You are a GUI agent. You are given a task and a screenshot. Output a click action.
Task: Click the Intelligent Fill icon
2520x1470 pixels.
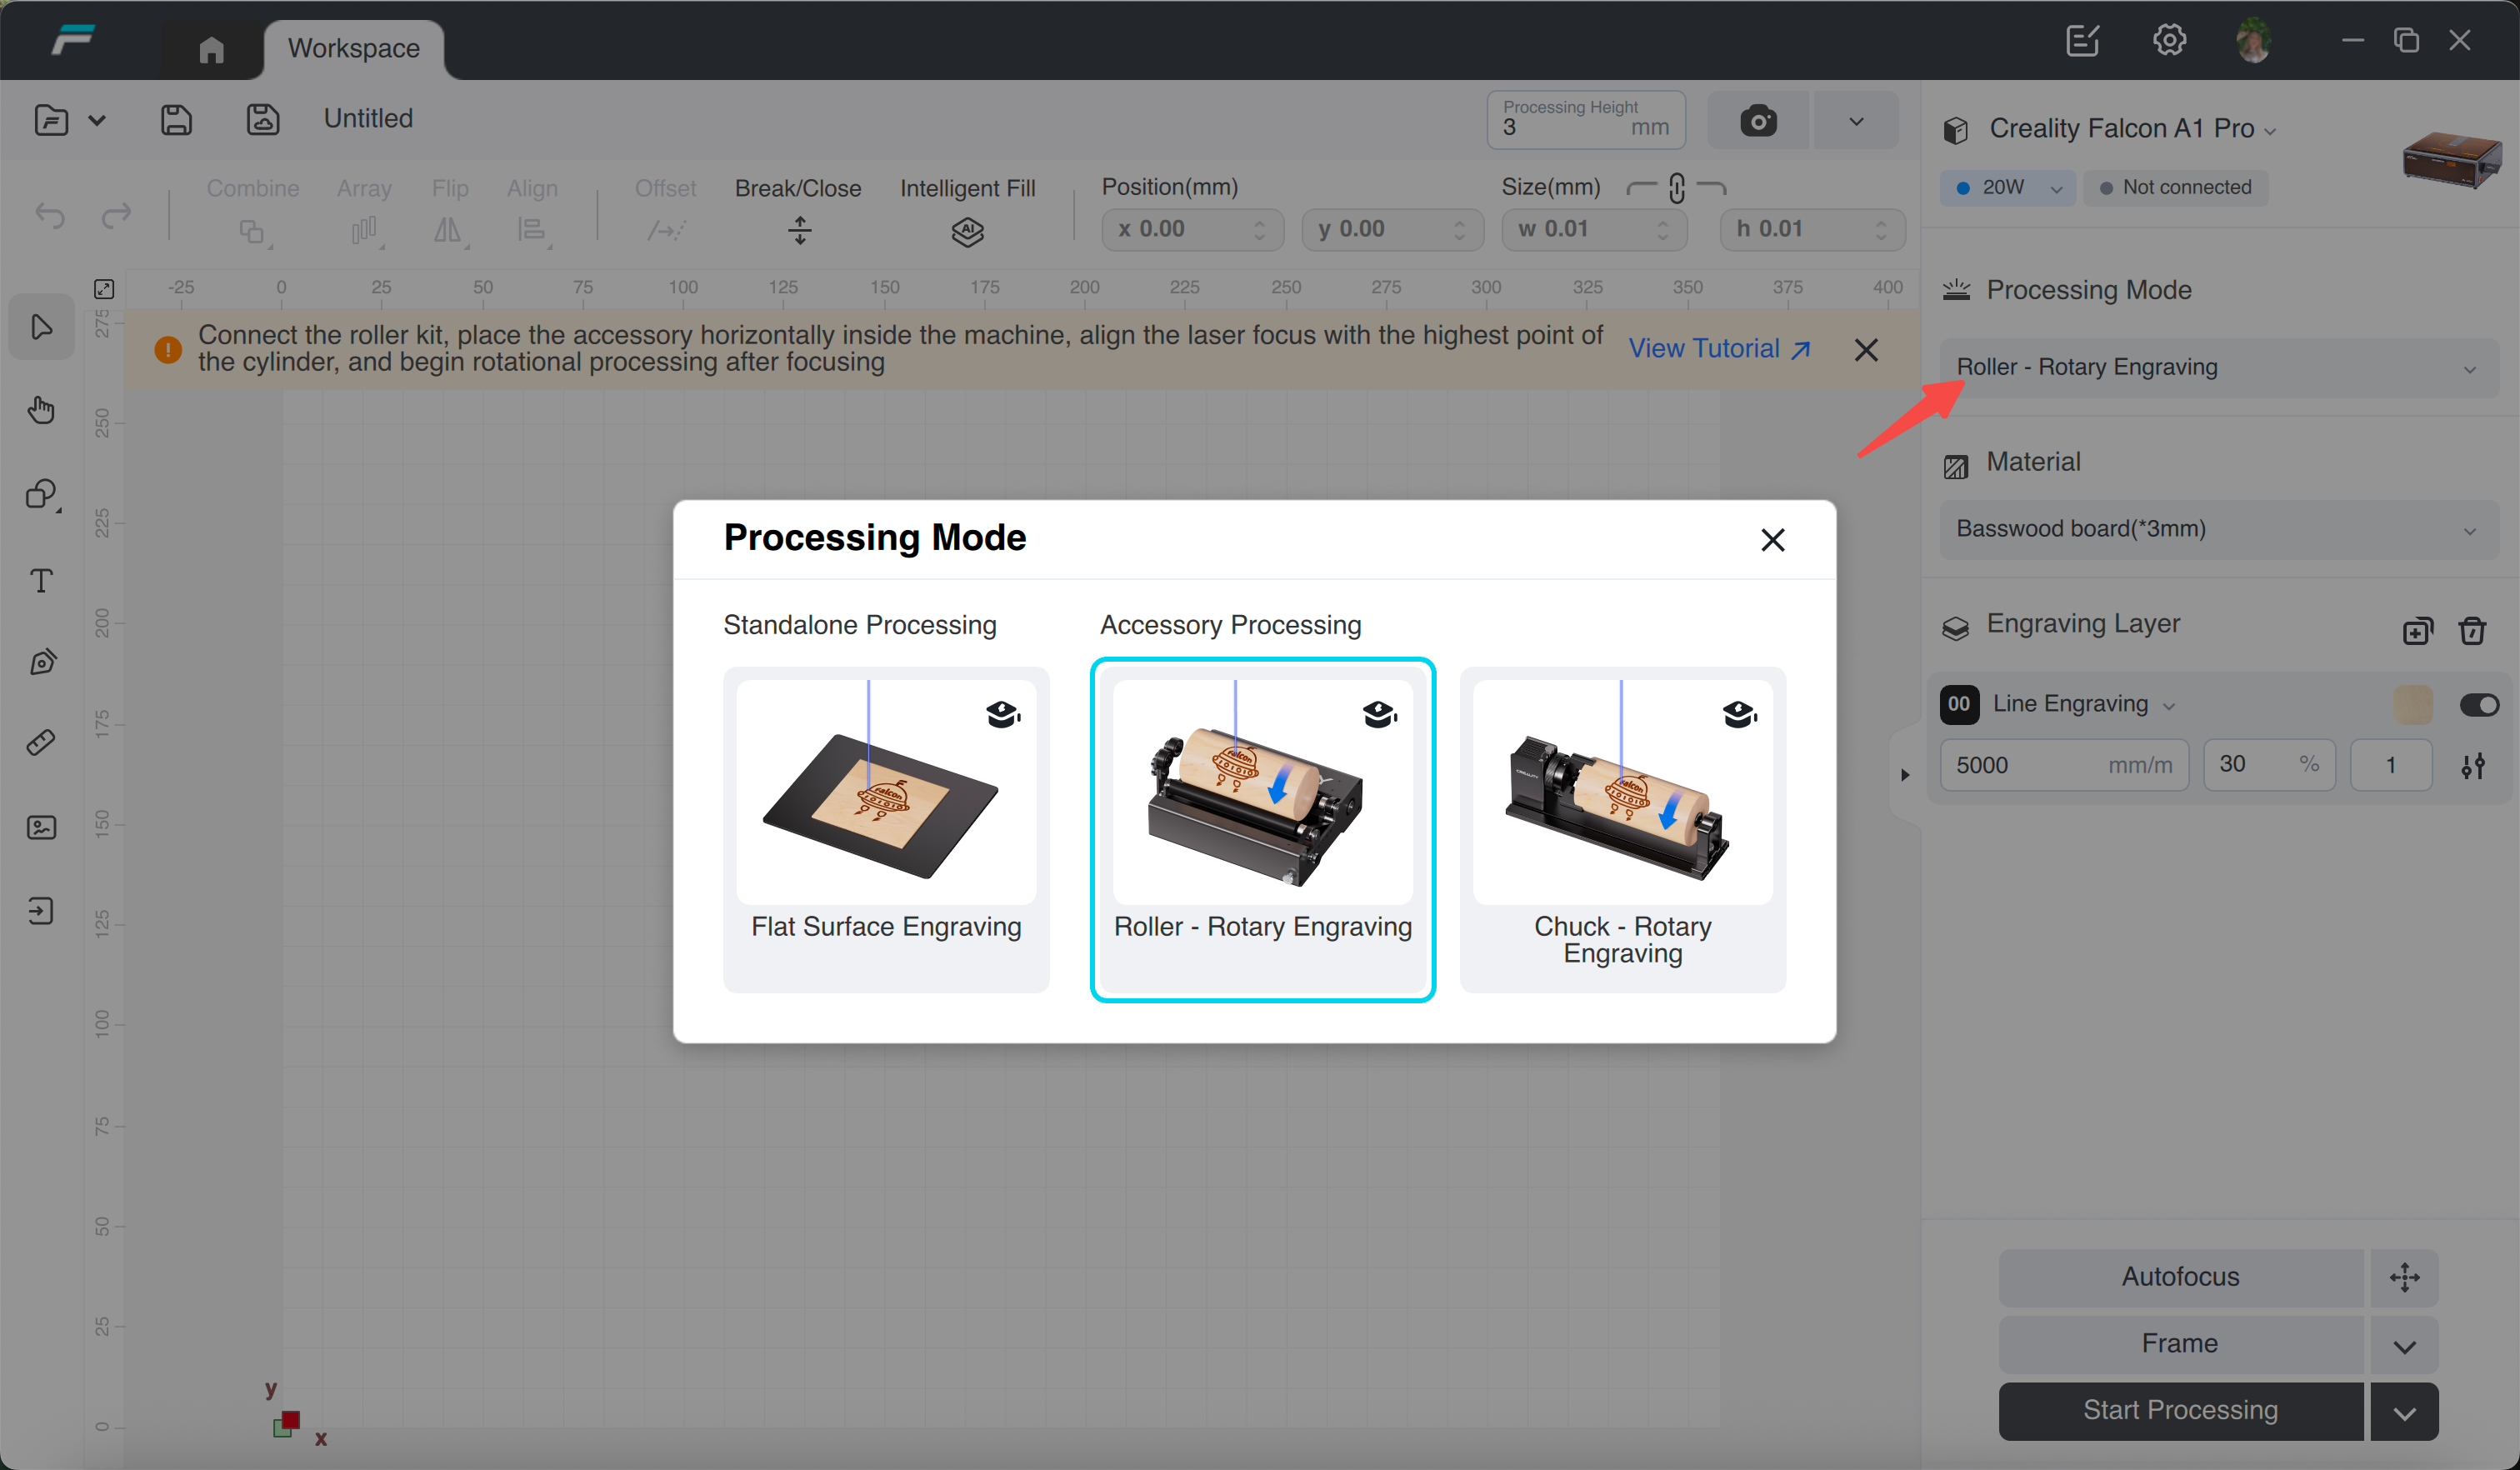(x=967, y=232)
